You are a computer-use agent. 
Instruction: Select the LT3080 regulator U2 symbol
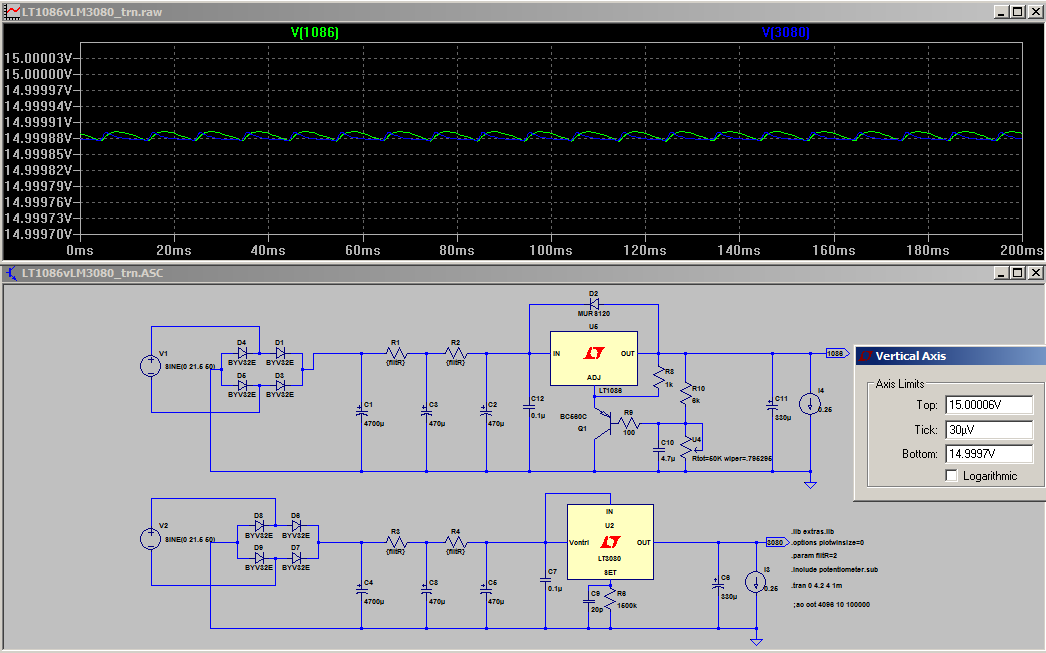coord(610,542)
